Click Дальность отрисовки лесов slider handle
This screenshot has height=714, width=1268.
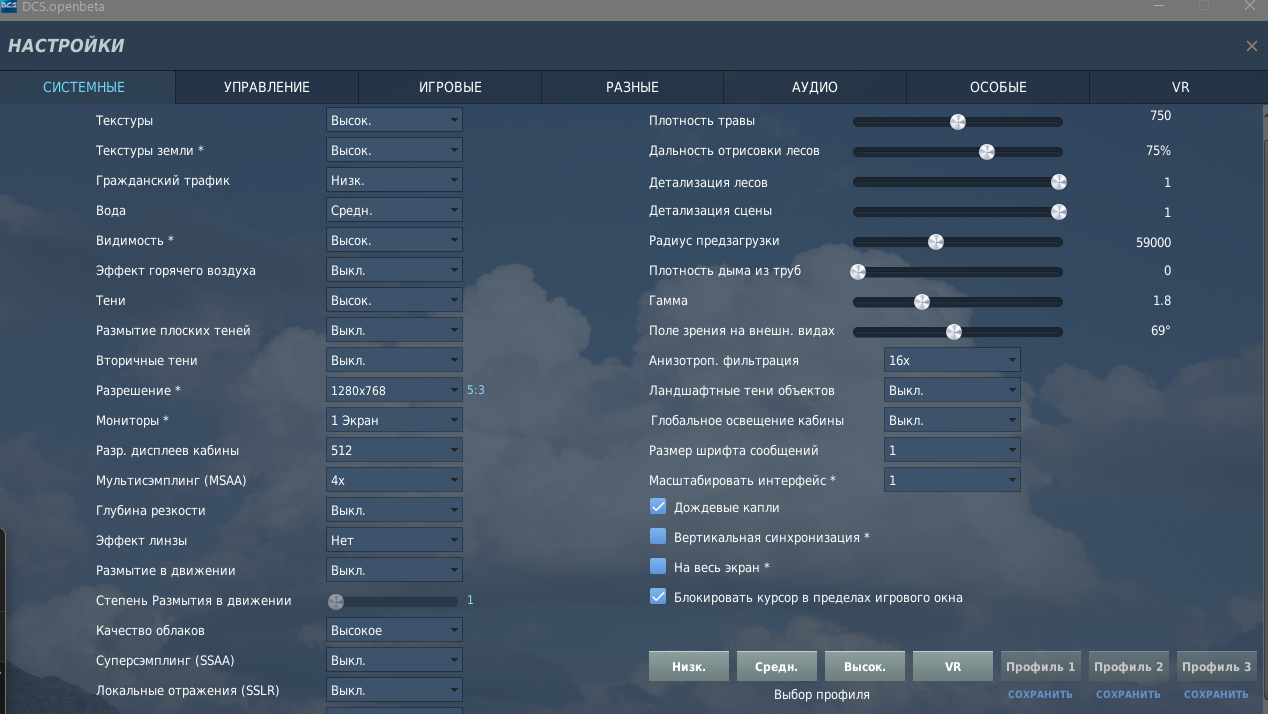click(987, 152)
